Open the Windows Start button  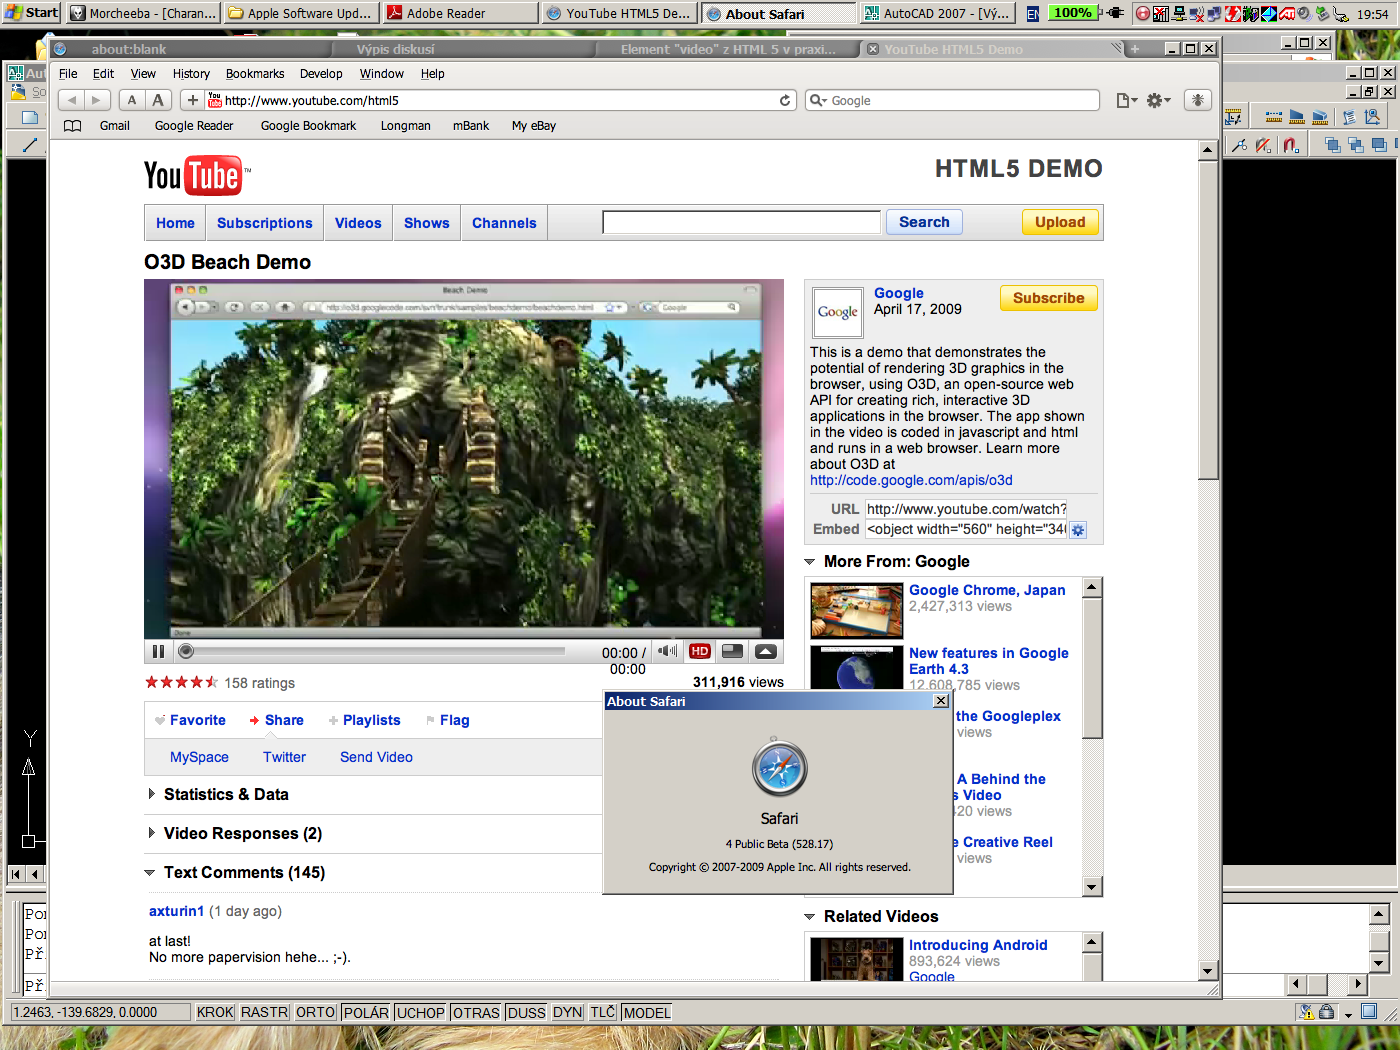(32, 13)
